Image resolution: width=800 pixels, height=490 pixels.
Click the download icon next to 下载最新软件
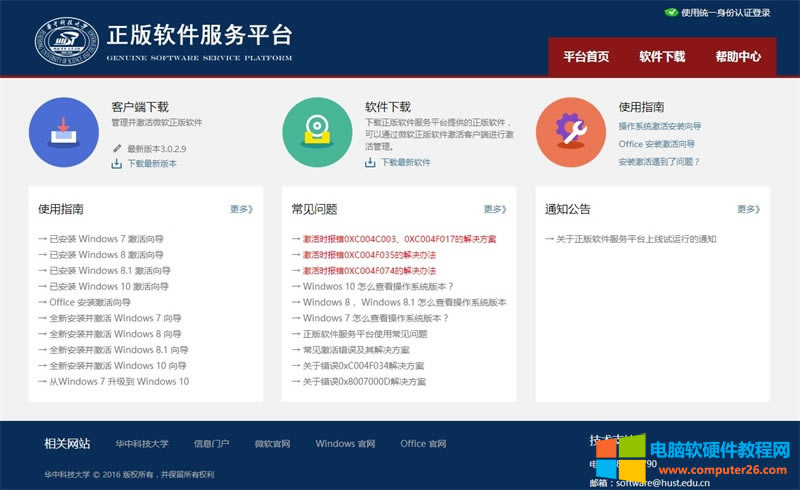point(370,162)
